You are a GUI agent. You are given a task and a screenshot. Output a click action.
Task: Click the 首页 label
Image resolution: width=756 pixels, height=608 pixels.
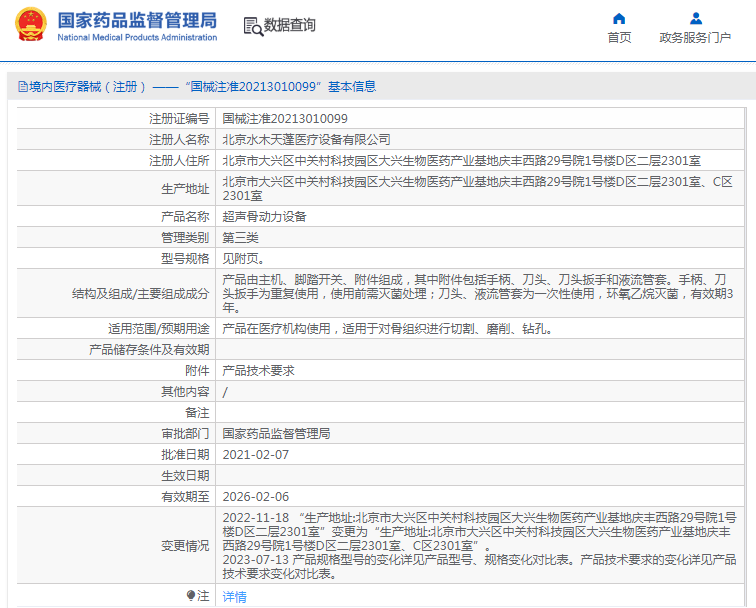[x=619, y=38]
